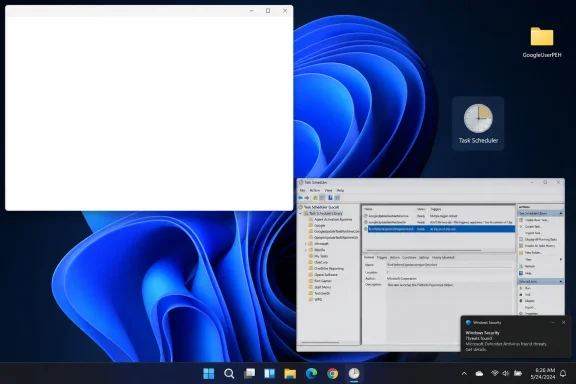The image size is (576, 384).
Task: Open Windows Start menu
Action: [208, 373]
